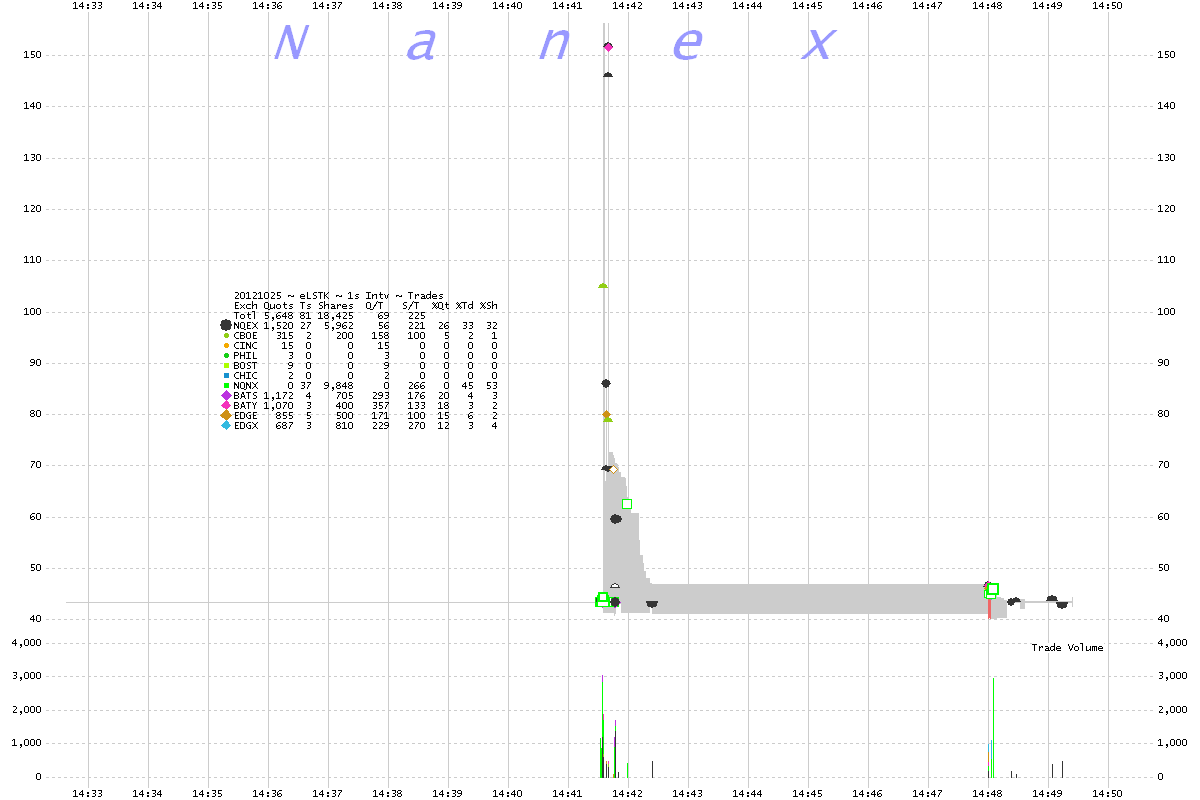
Task: Click the 'S/T' column header
Action: point(410,306)
